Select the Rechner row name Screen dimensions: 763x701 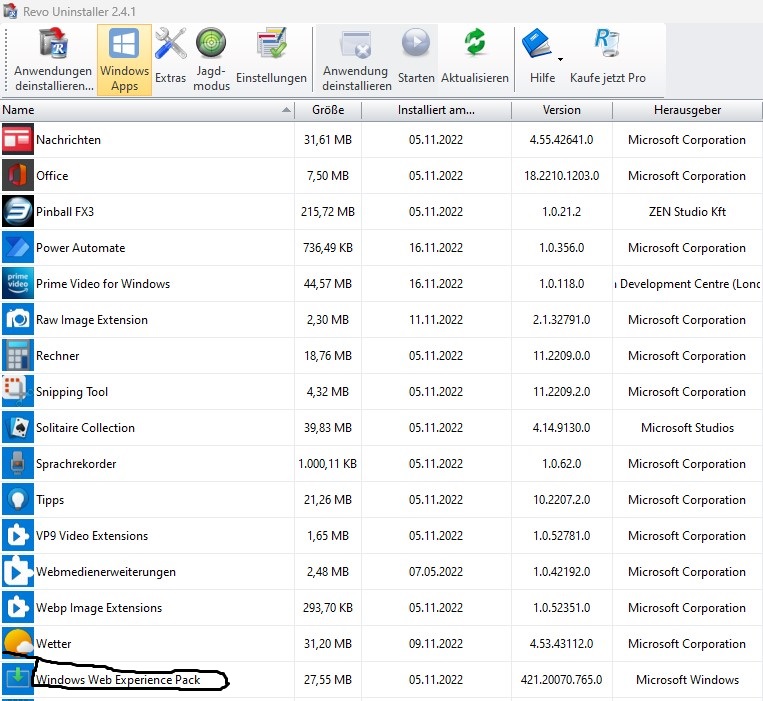(57, 356)
